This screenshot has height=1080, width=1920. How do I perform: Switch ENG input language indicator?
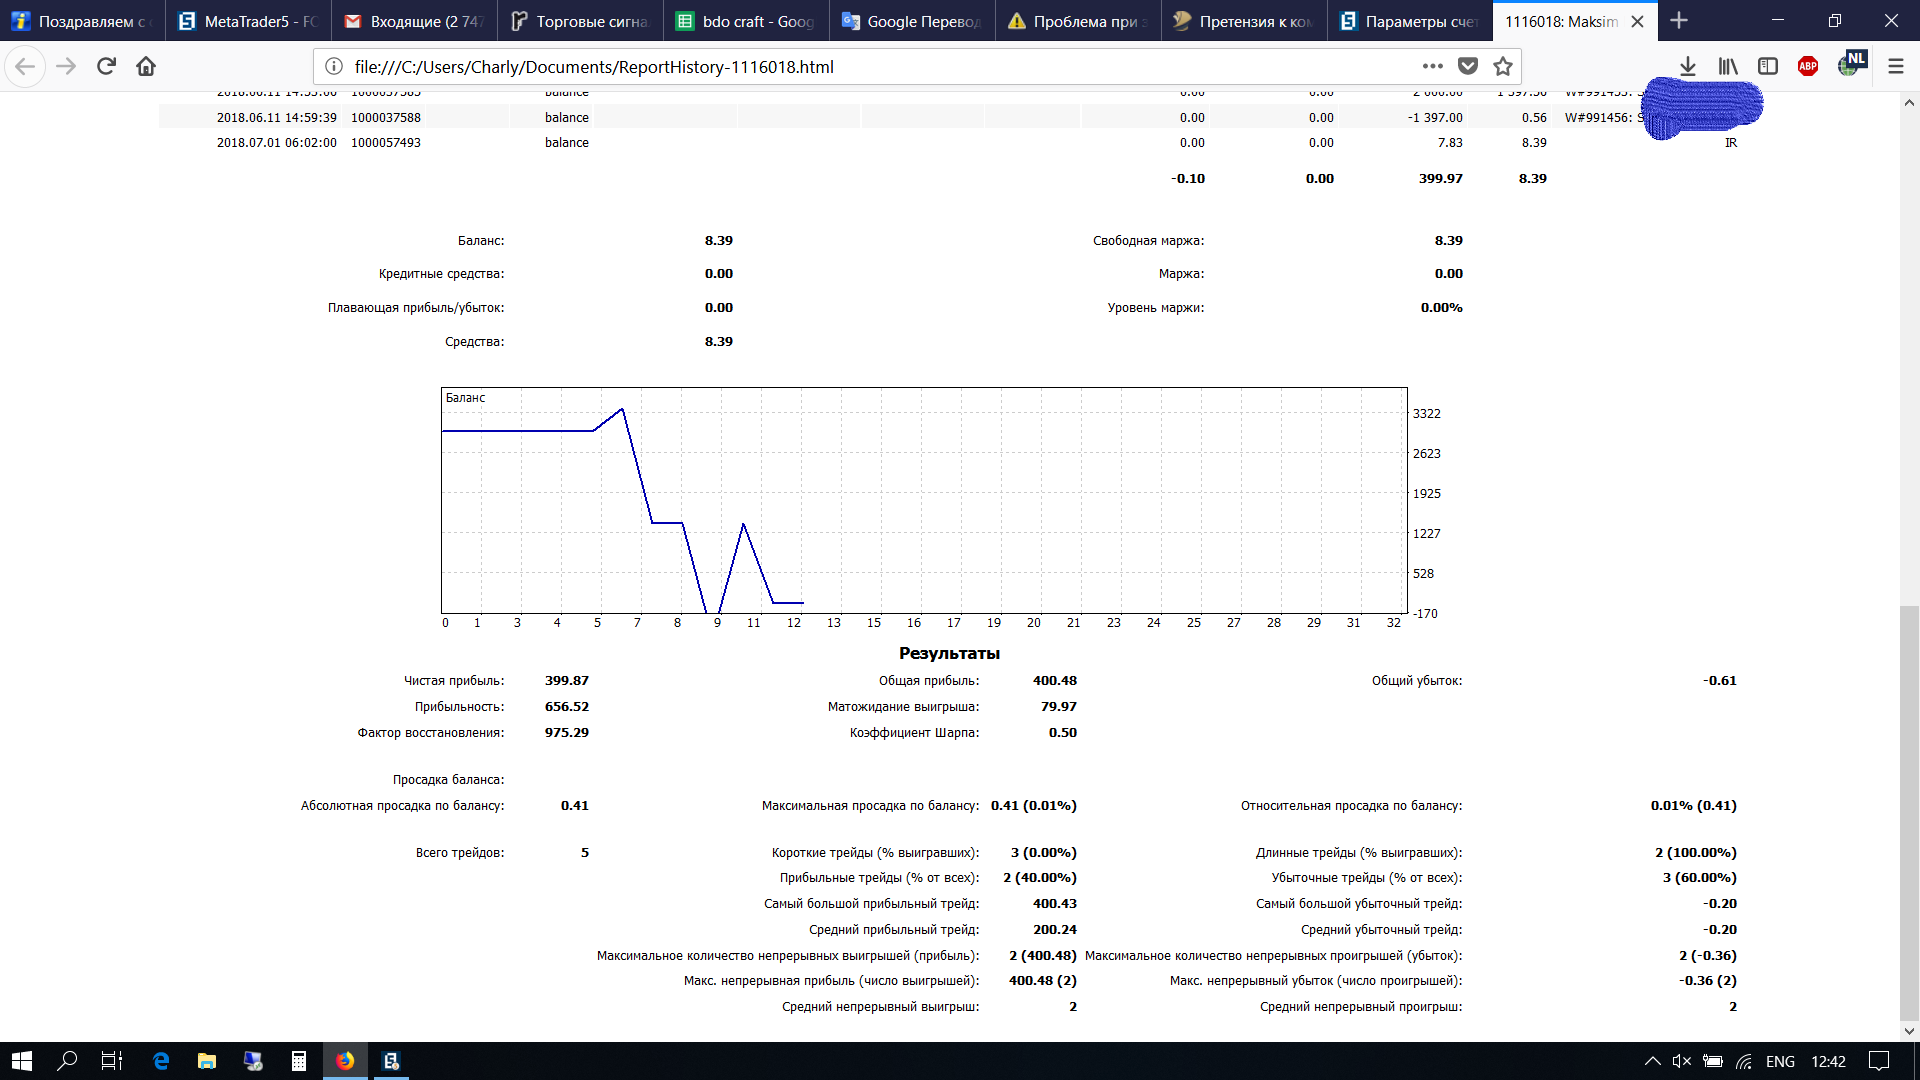1780,1061
